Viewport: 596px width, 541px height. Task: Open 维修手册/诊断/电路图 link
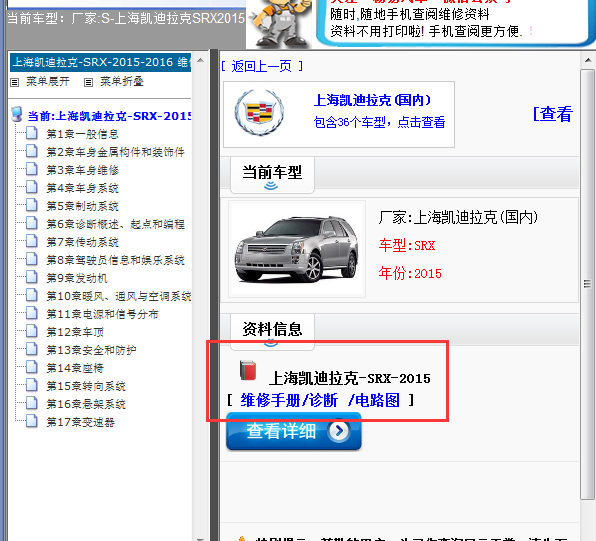320,400
